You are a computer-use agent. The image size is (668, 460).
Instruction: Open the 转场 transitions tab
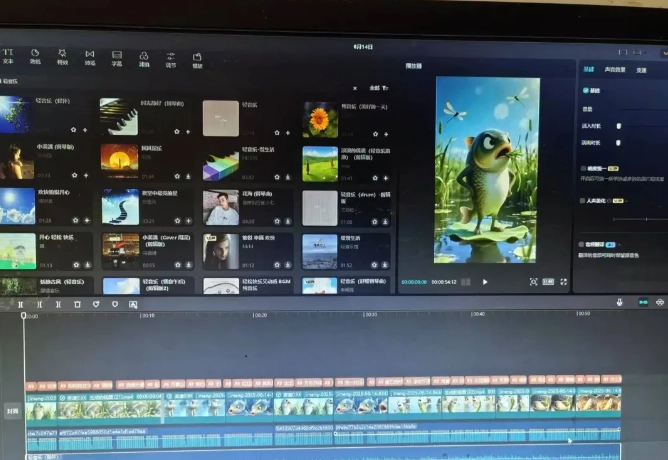coord(89,58)
